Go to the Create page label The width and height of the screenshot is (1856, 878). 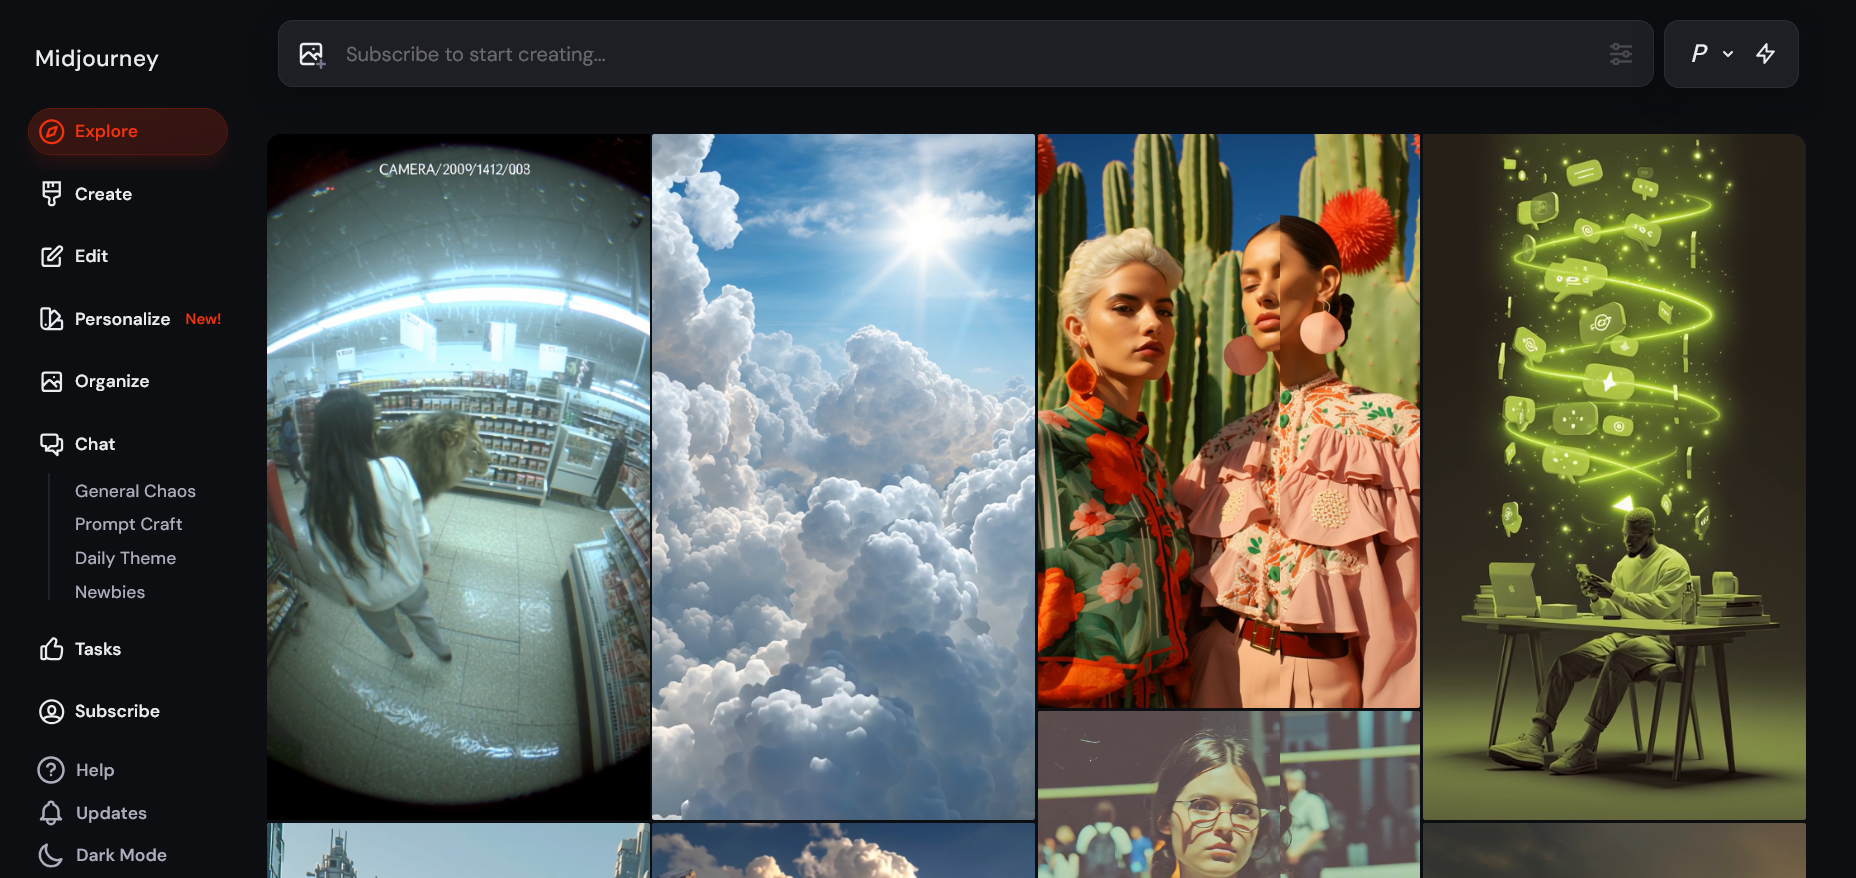coord(103,194)
